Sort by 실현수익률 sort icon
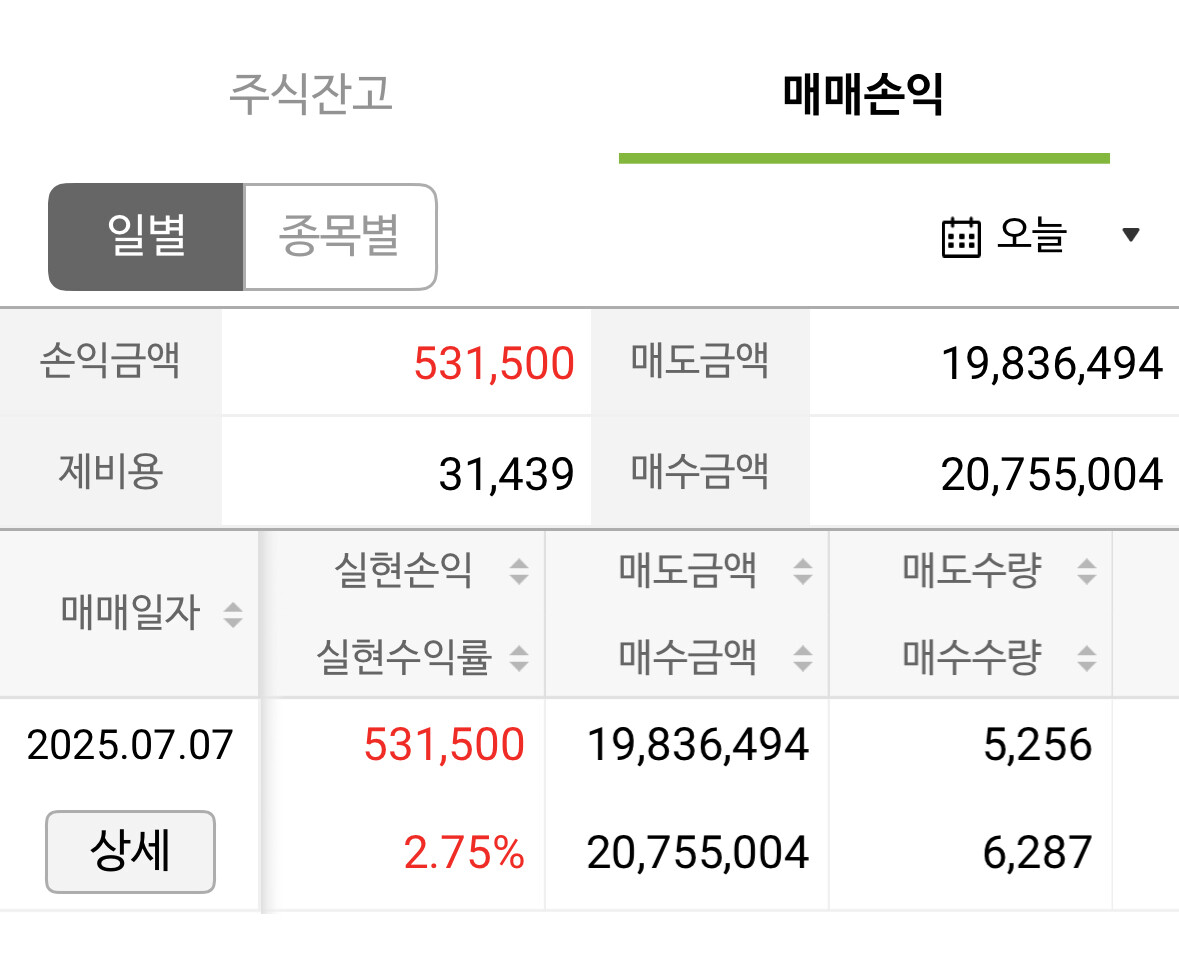This screenshot has height=965, width=1179. click(x=518, y=658)
